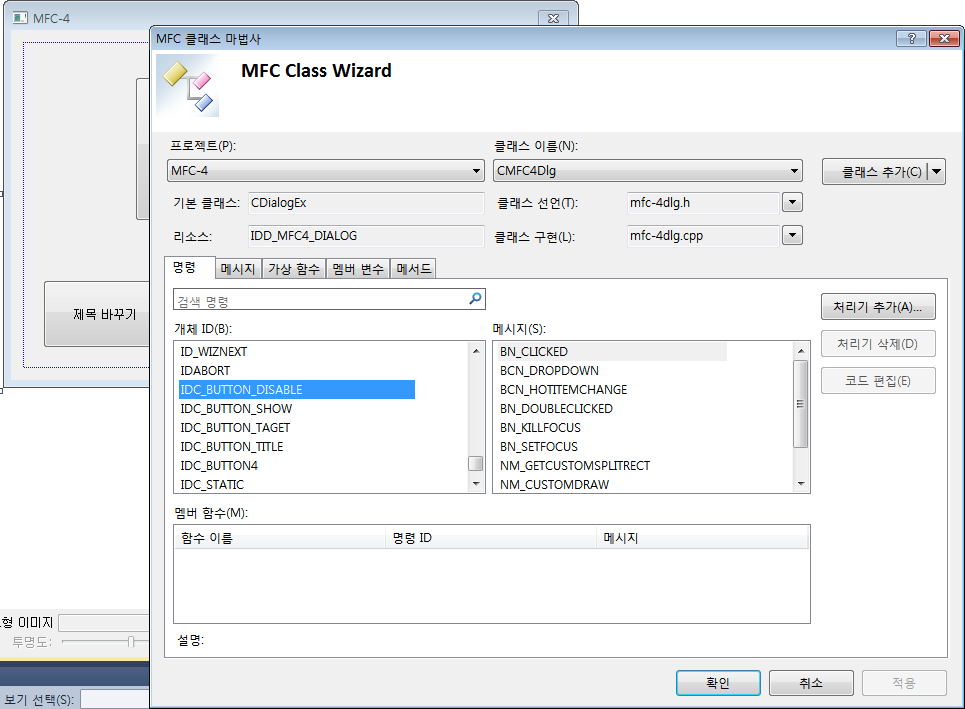Select BN_KILLFOCUS in message list

tap(540, 428)
